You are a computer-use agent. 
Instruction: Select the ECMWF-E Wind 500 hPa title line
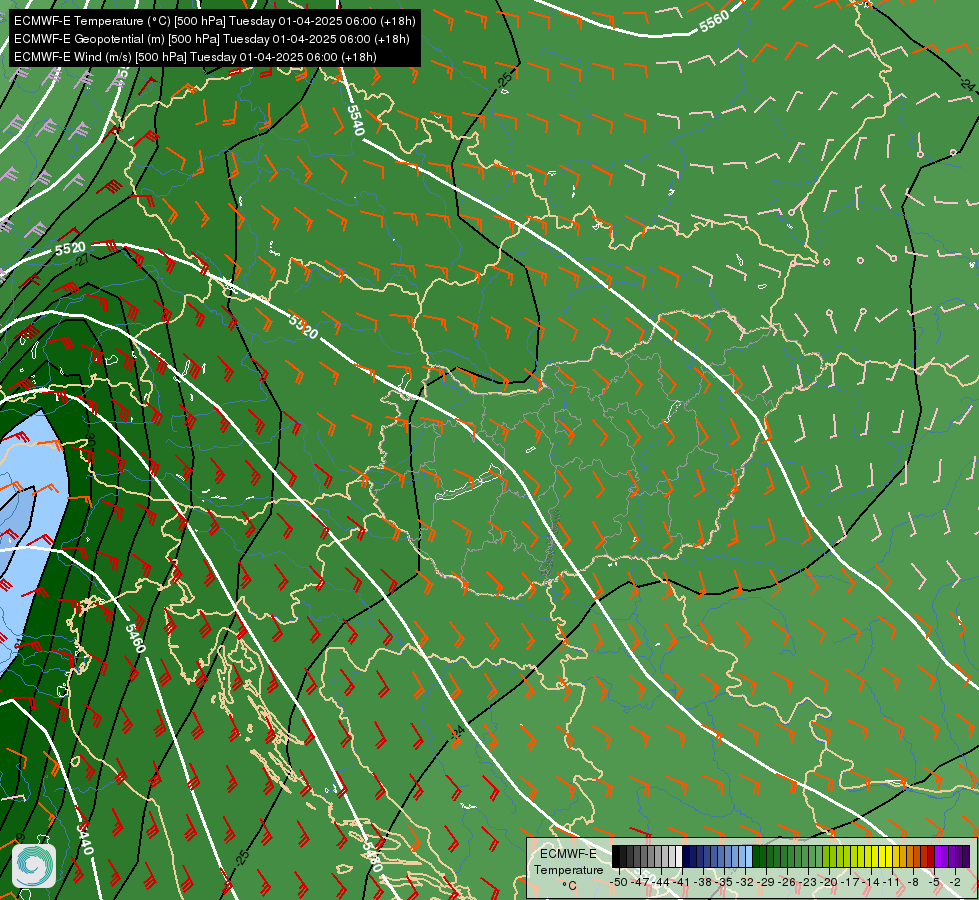tap(195, 57)
